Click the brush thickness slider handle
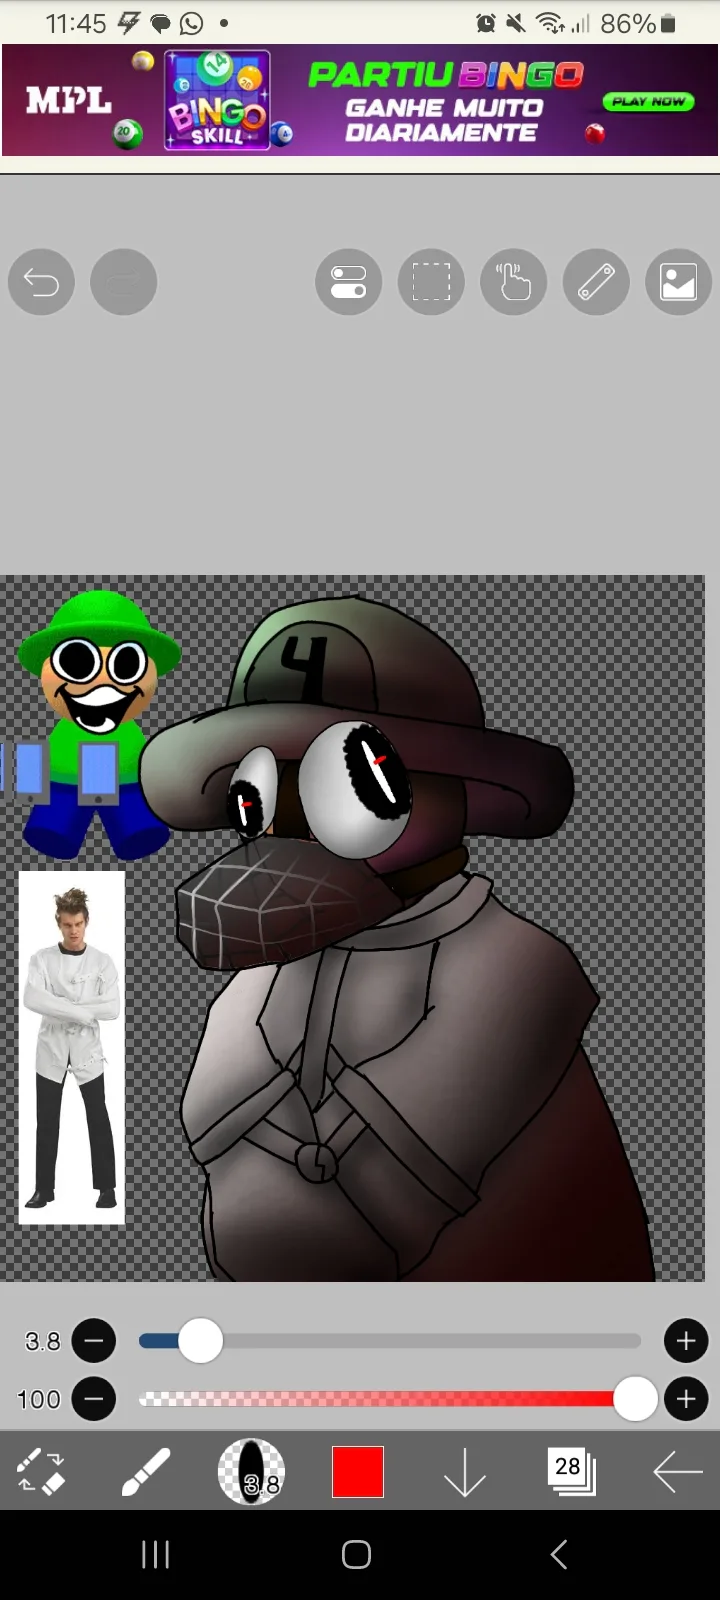The height and width of the screenshot is (1600, 720). [200, 1341]
